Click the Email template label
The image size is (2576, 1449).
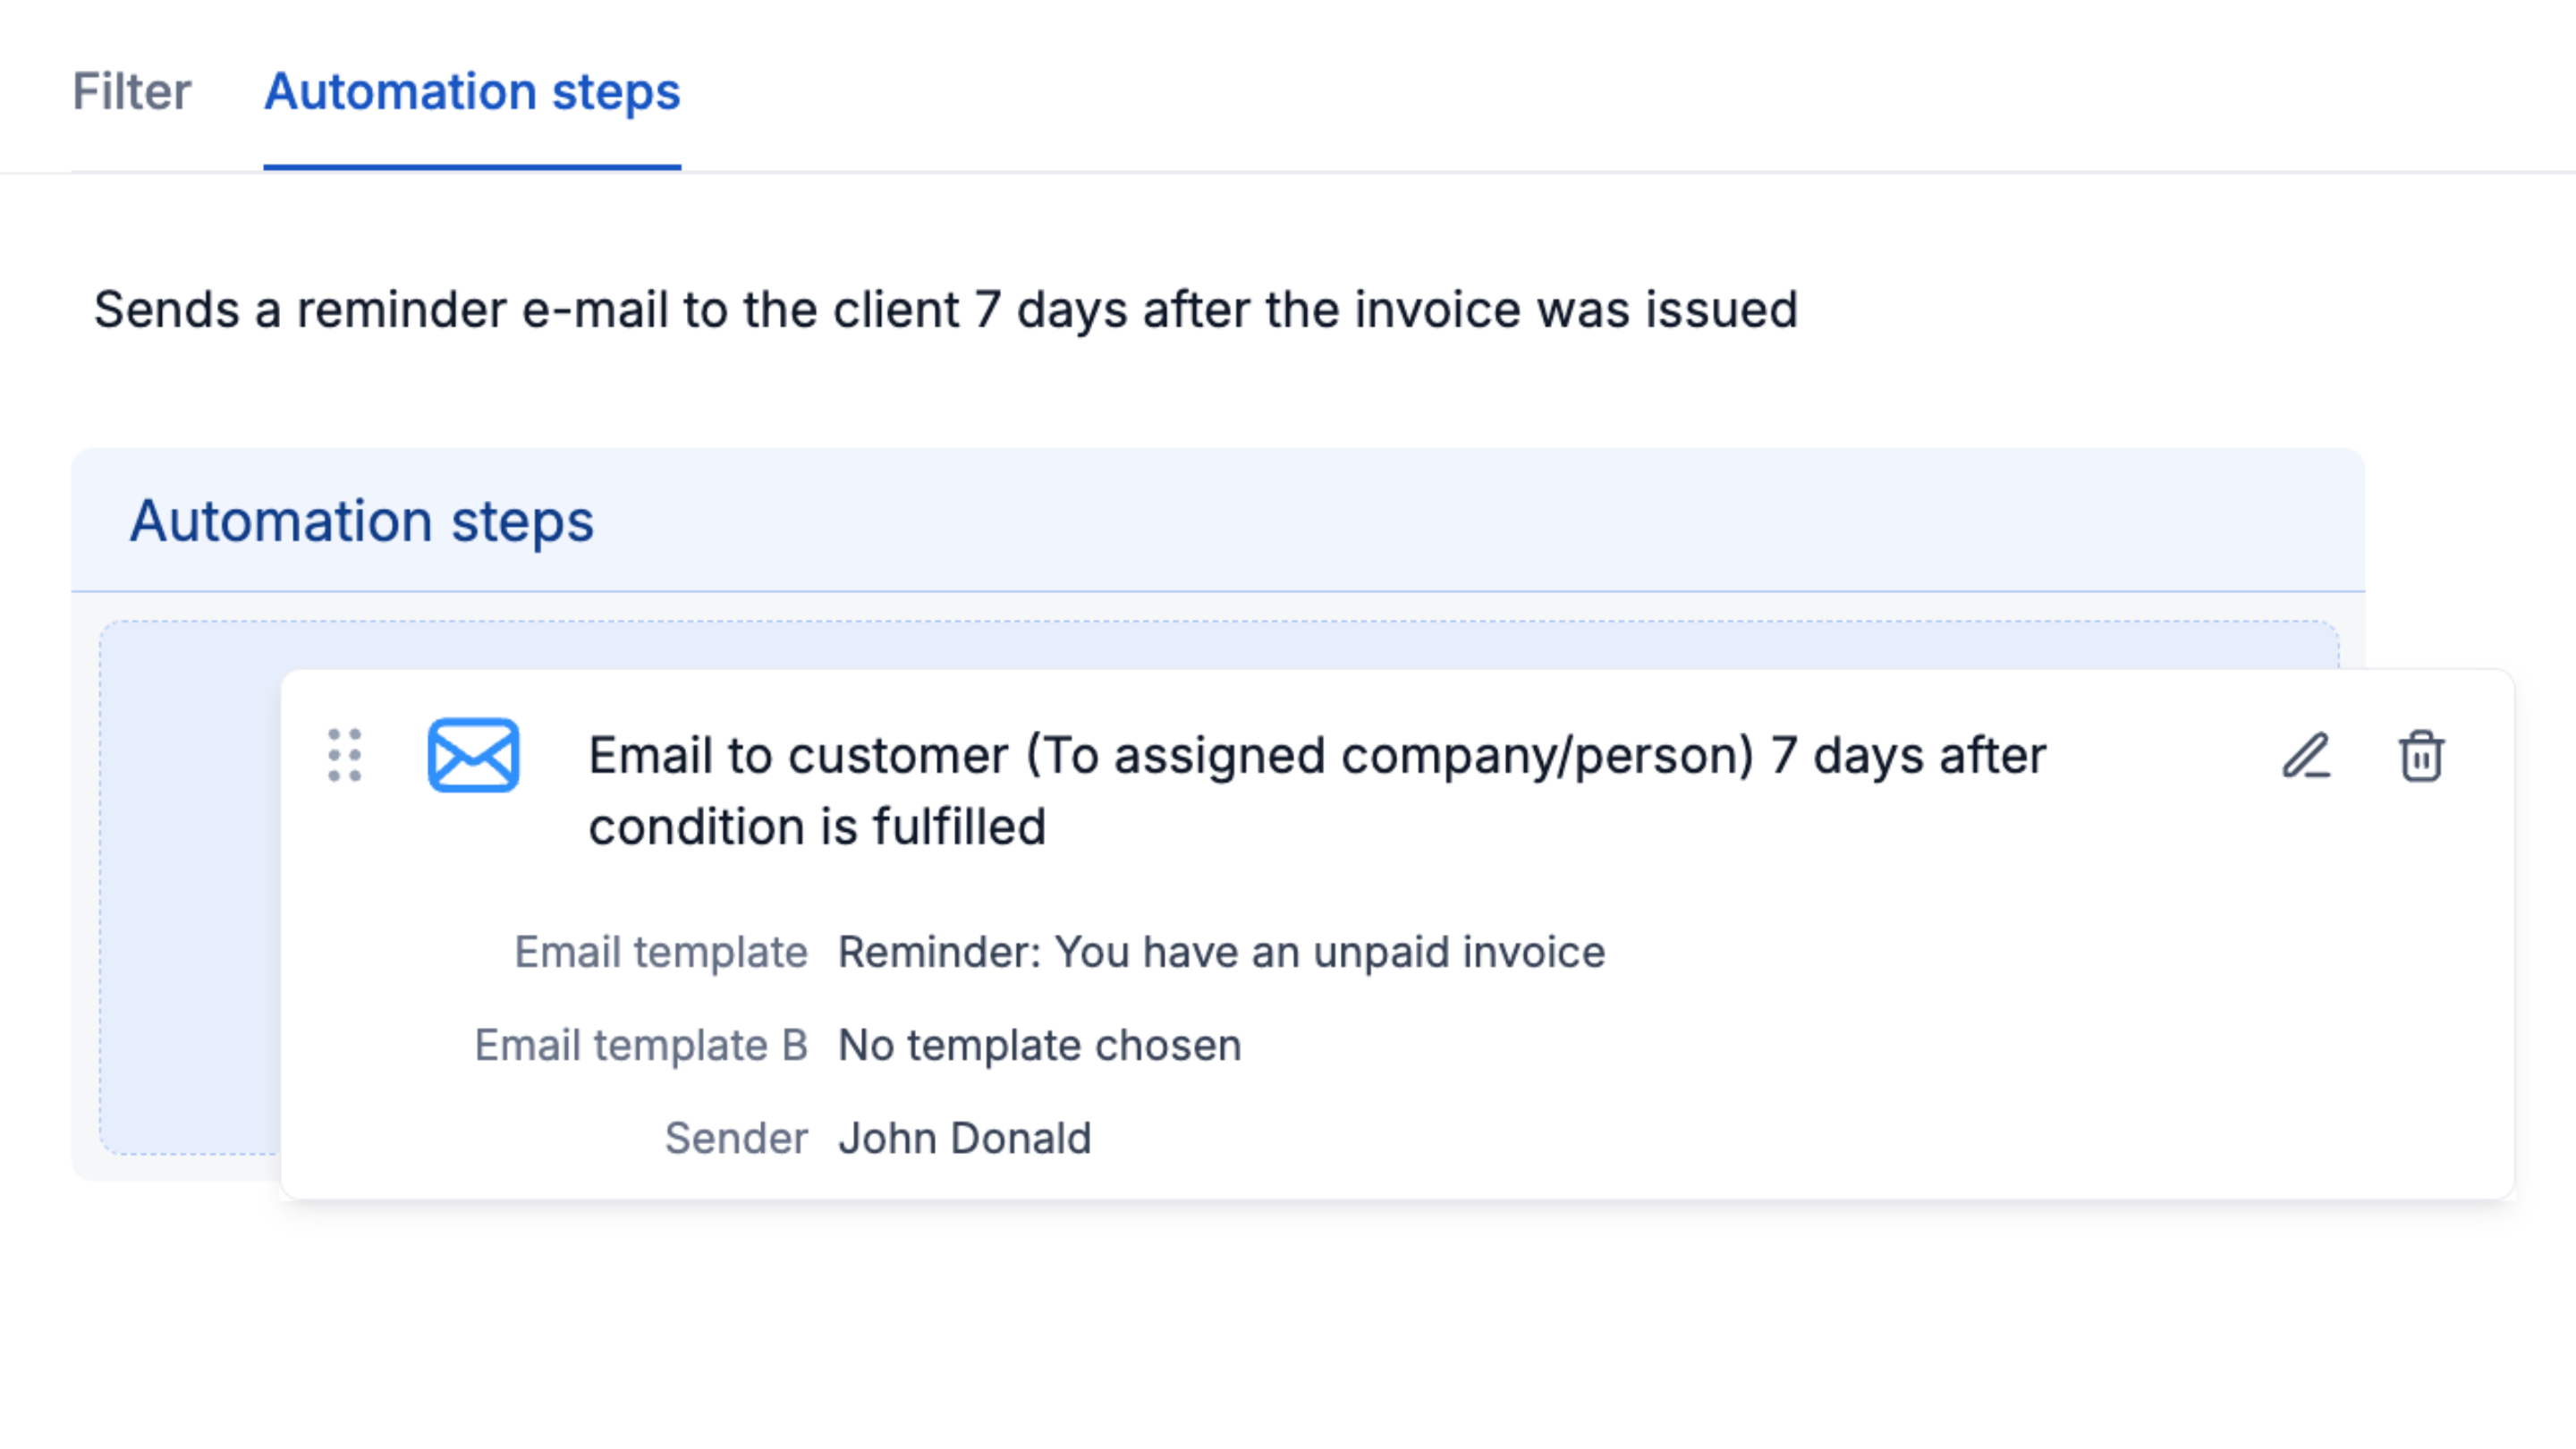(x=661, y=951)
